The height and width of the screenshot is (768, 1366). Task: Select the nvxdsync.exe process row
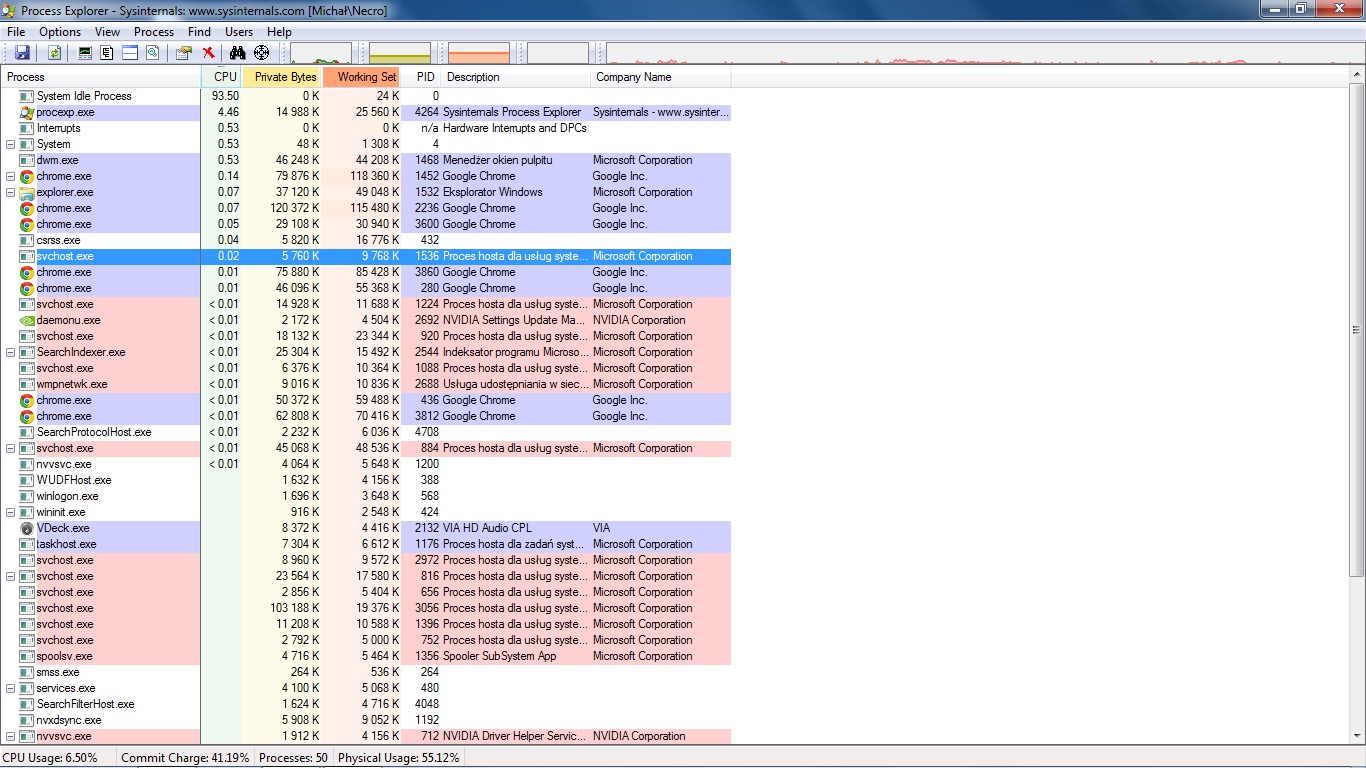tap(366, 720)
